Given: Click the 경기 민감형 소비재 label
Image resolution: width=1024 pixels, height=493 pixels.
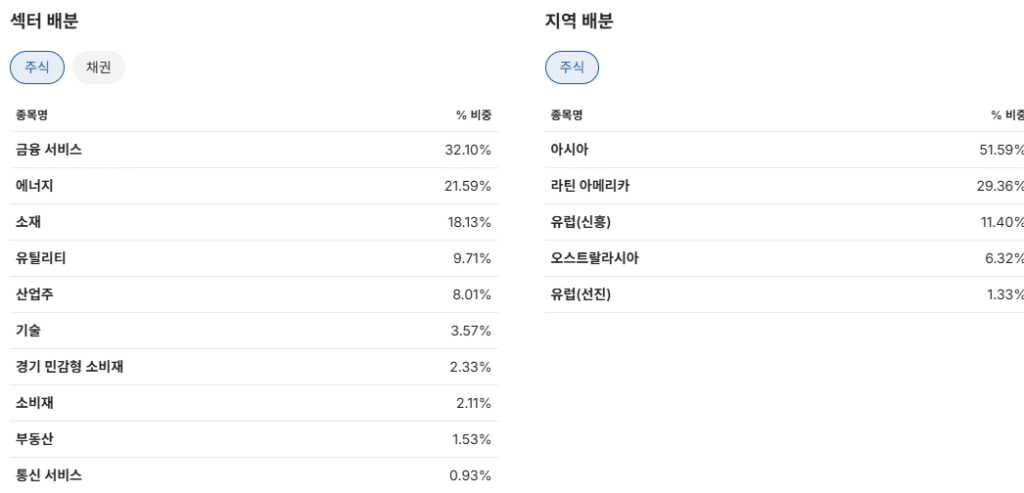Looking at the screenshot, I should (x=70, y=367).
